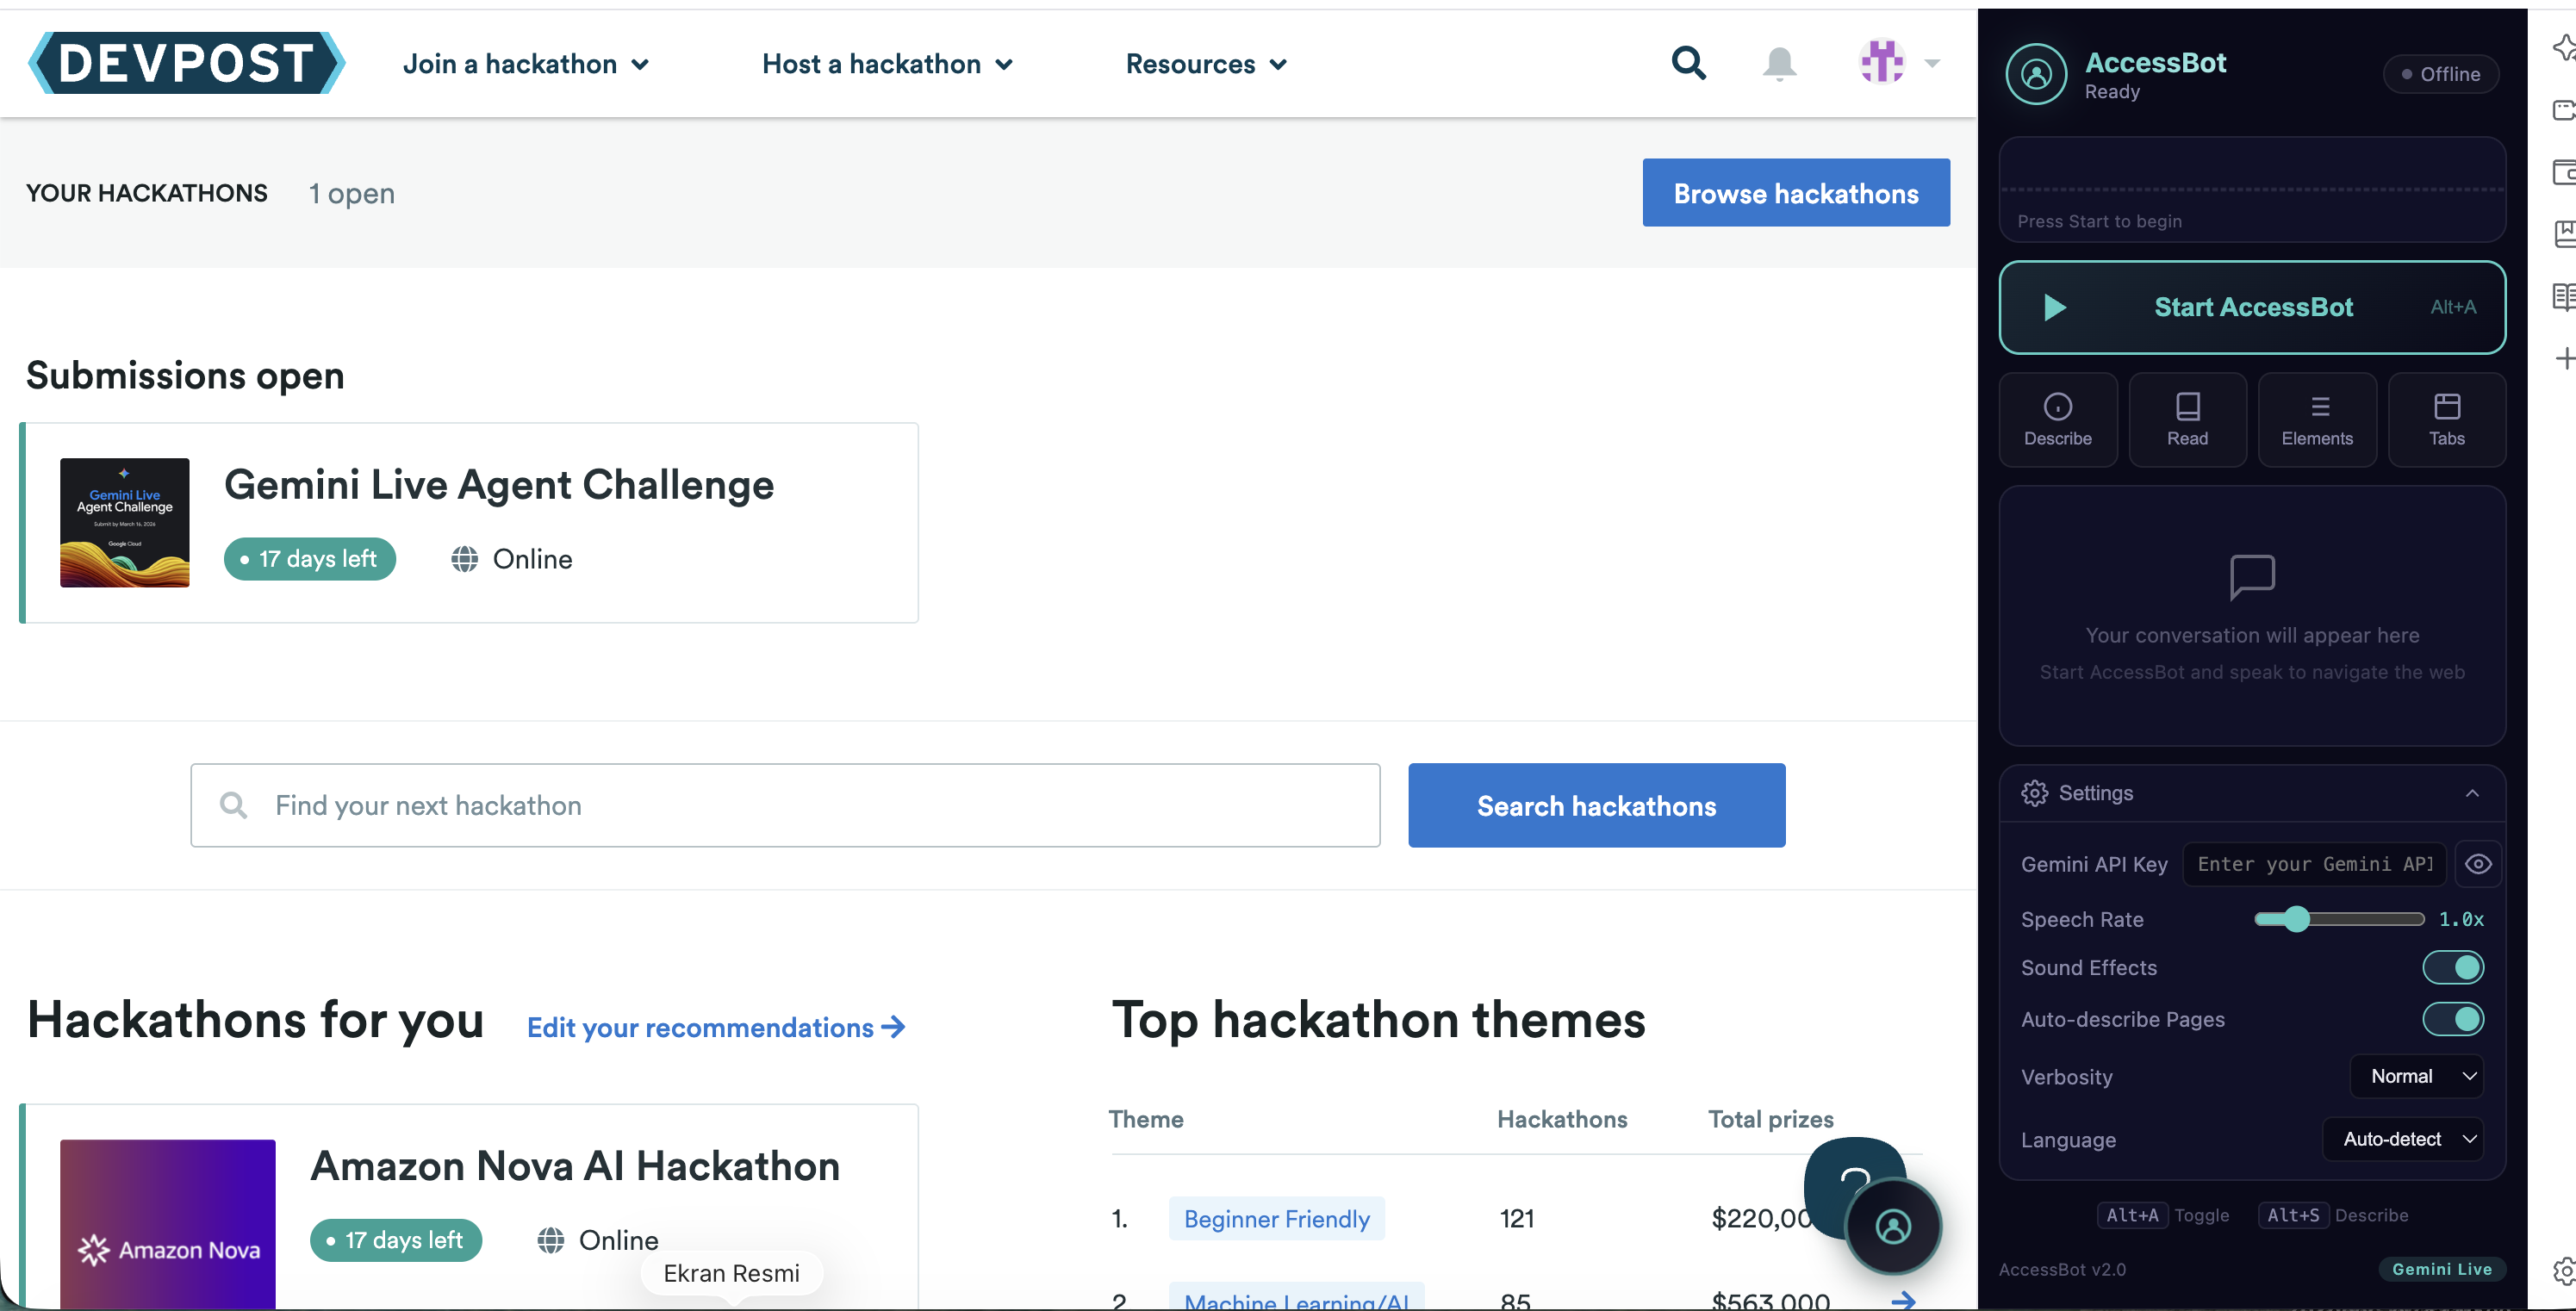
Task: Click the floating AccessBot avatar button
Action: (x=1892, y=1226)
